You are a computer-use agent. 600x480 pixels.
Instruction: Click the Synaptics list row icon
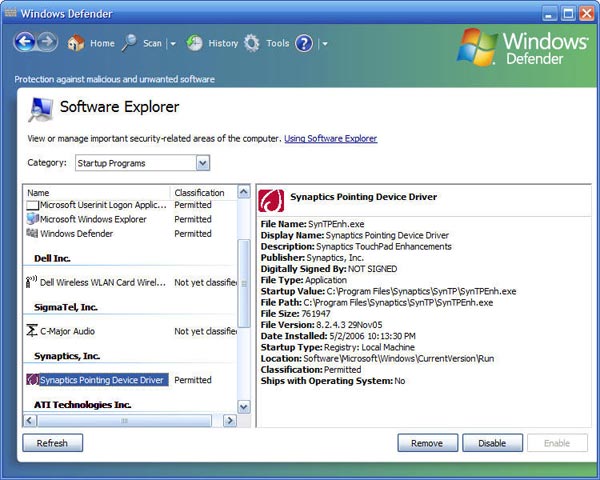tap(33, 379)
